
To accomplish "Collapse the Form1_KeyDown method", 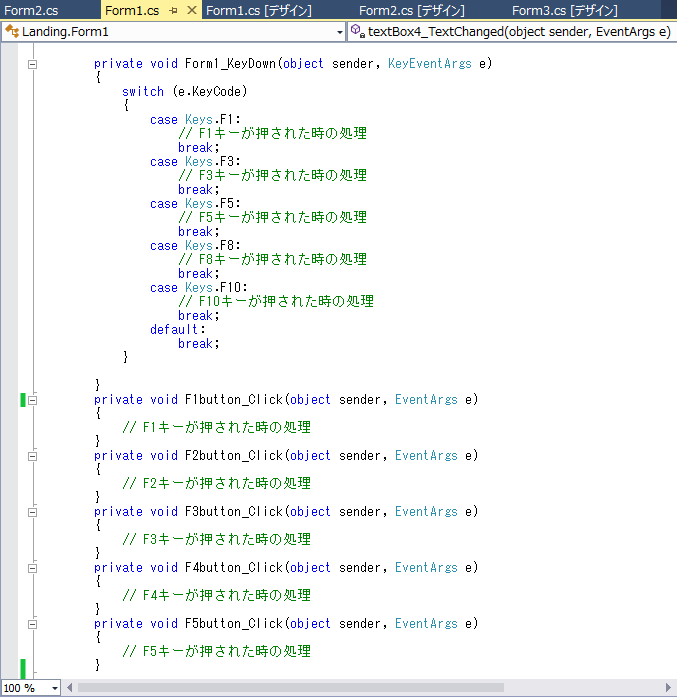I will (x=32, y=64).
